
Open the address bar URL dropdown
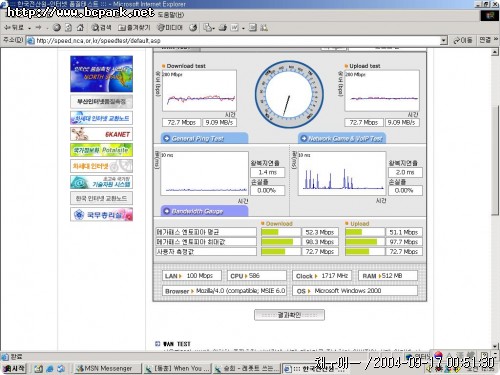point(443,41)
